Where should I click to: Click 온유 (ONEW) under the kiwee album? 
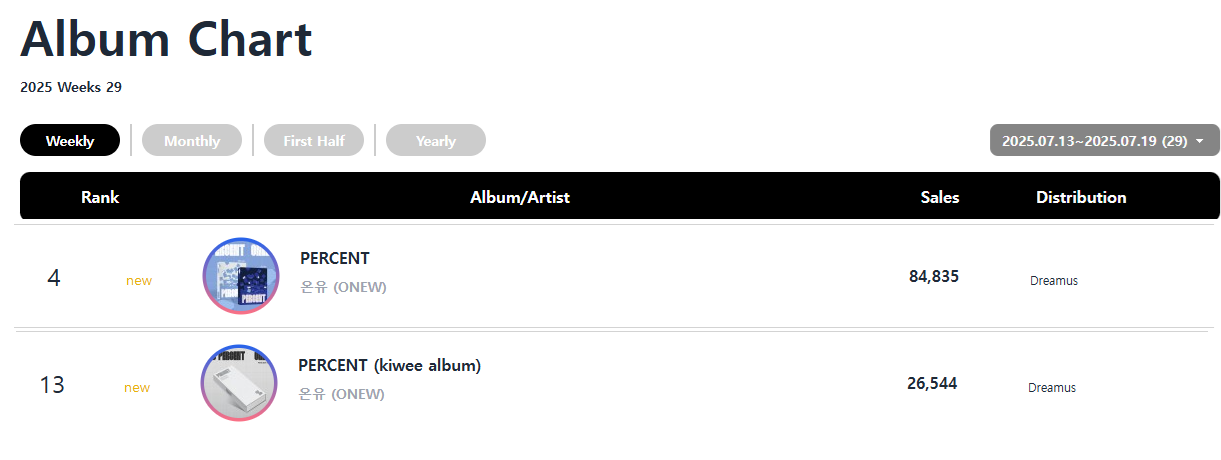341,395
